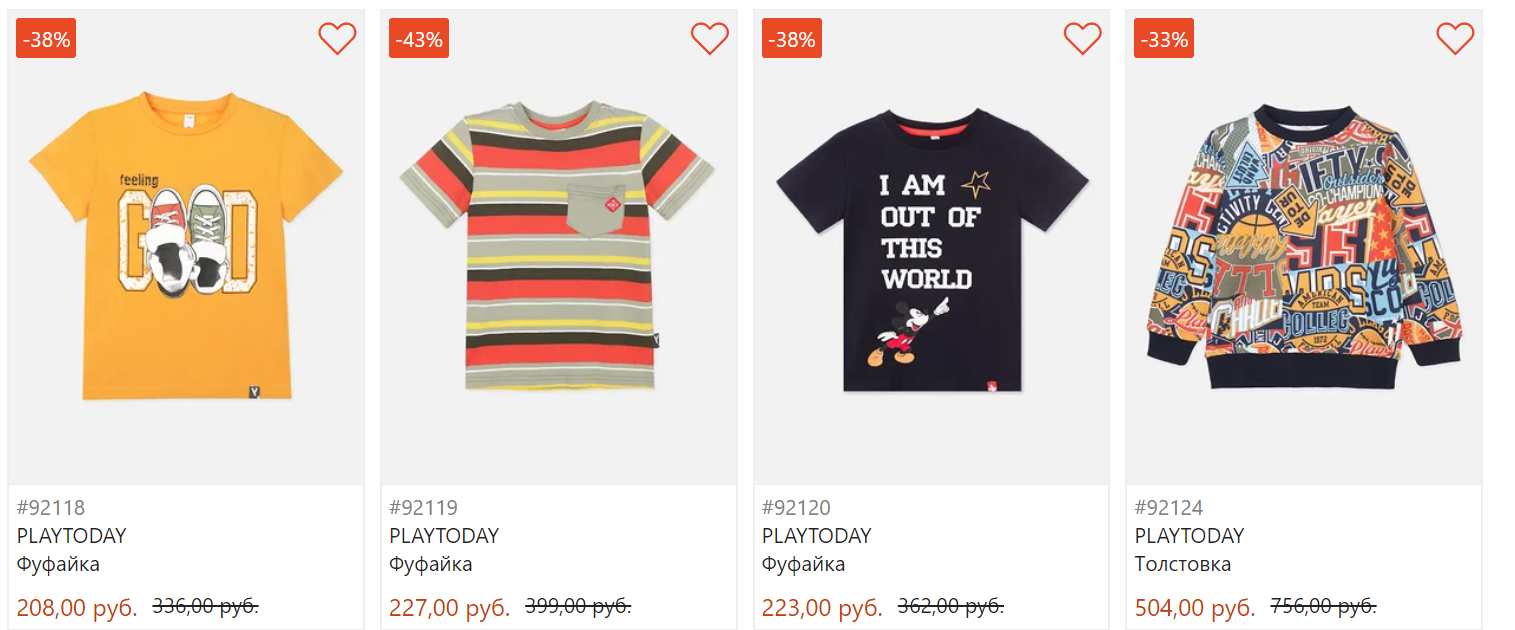Click heart icon on colorful sweatshirt
1515x630 pixels.
pyautogui.click(x=1455, y=38)
